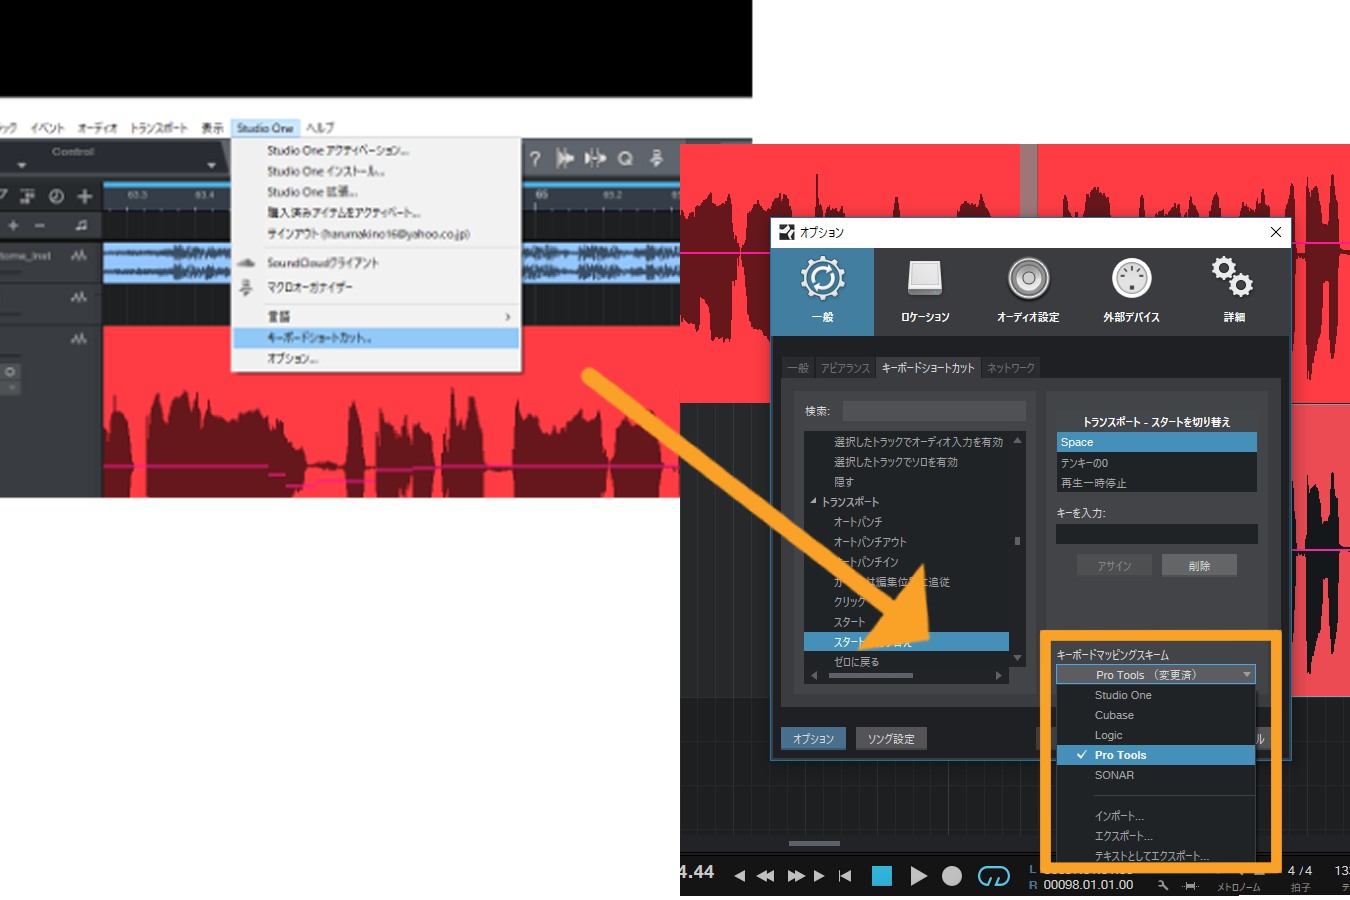Choose Studio One in the mapping scheme list
1350x900 pixels.
click(1156, 695)
